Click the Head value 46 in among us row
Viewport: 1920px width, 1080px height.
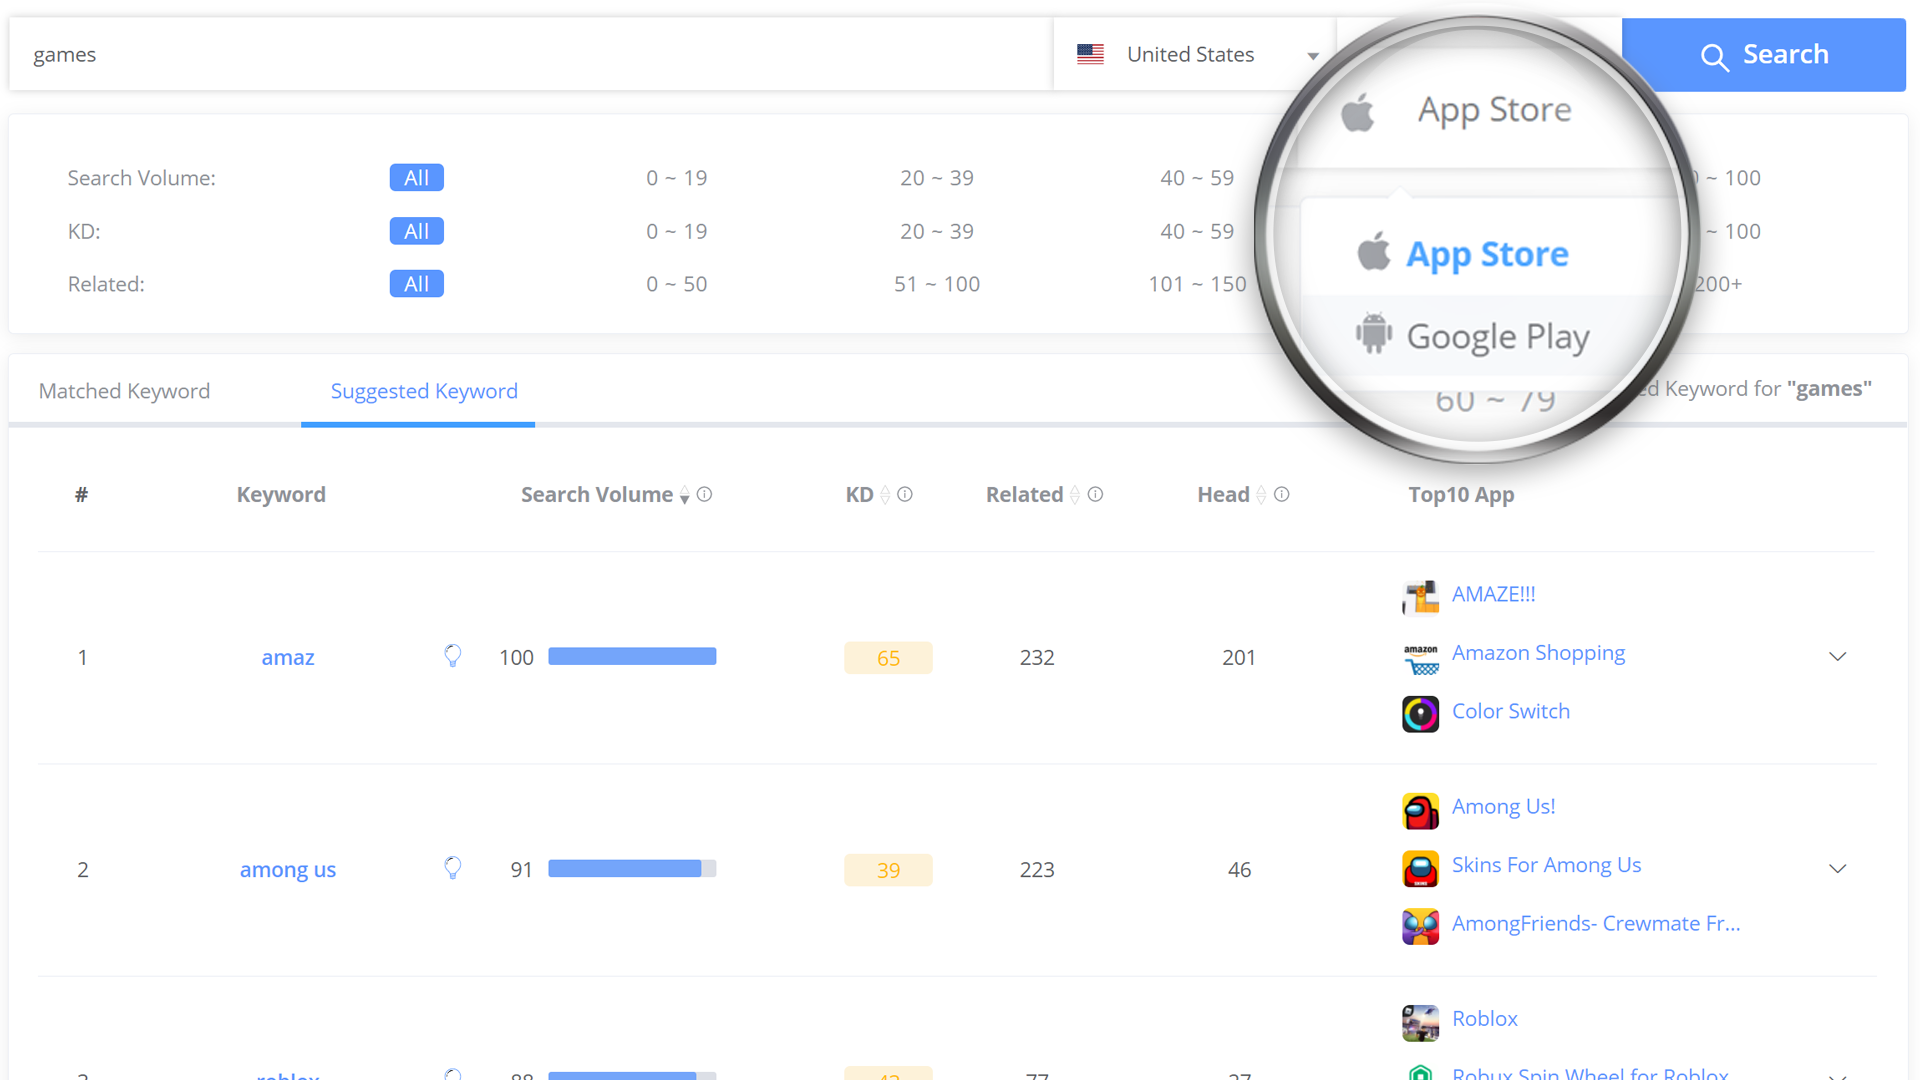[x=1239, y=870]
